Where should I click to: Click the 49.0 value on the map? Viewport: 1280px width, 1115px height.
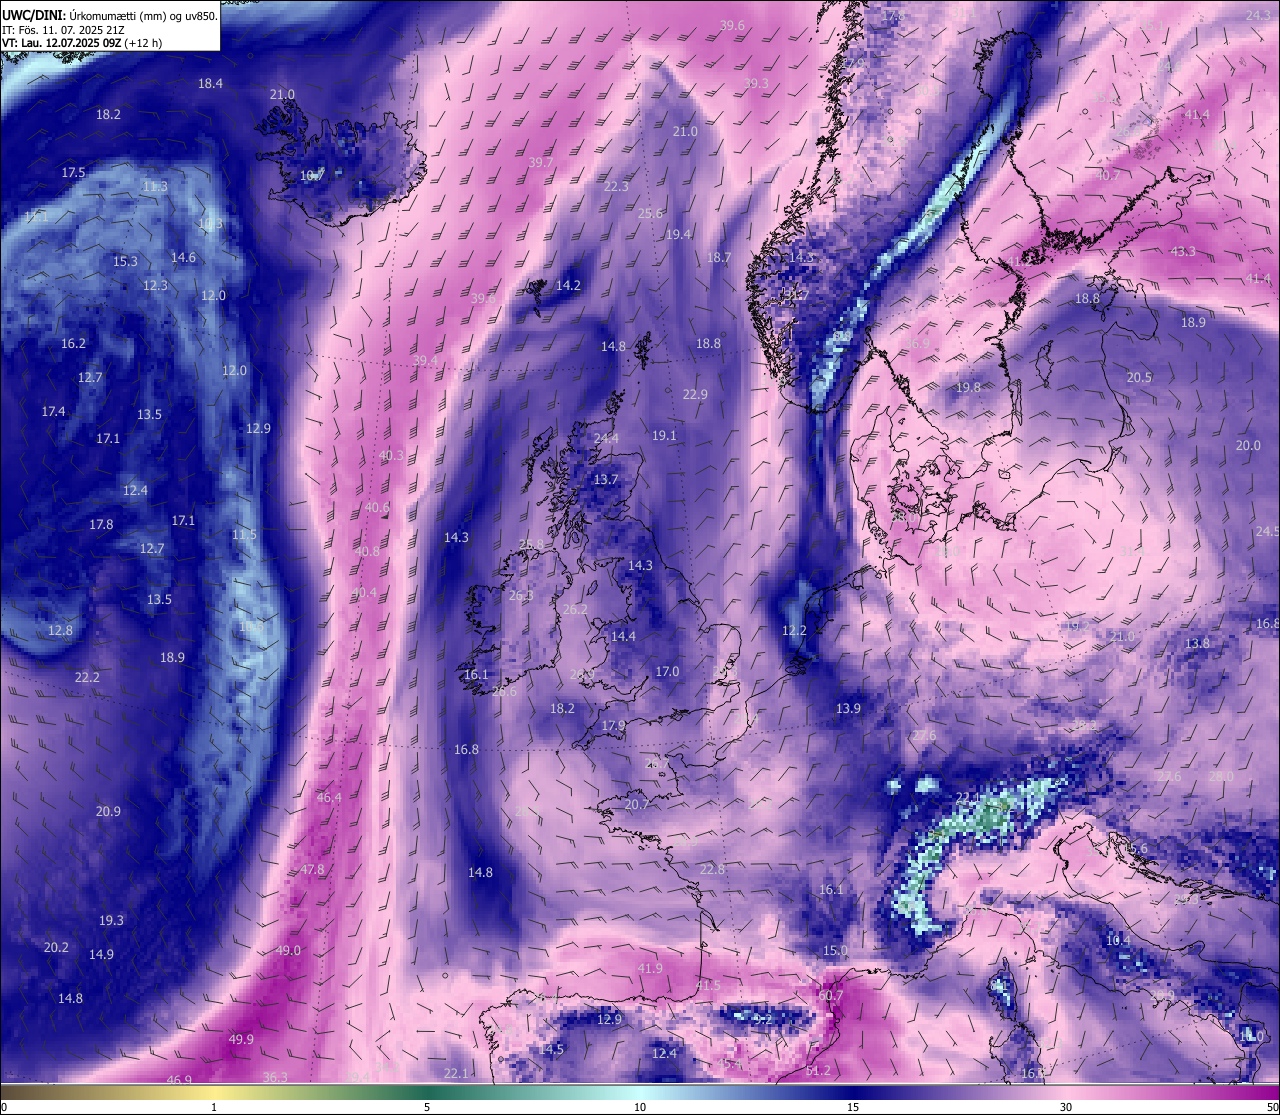(x=288, y=951)
